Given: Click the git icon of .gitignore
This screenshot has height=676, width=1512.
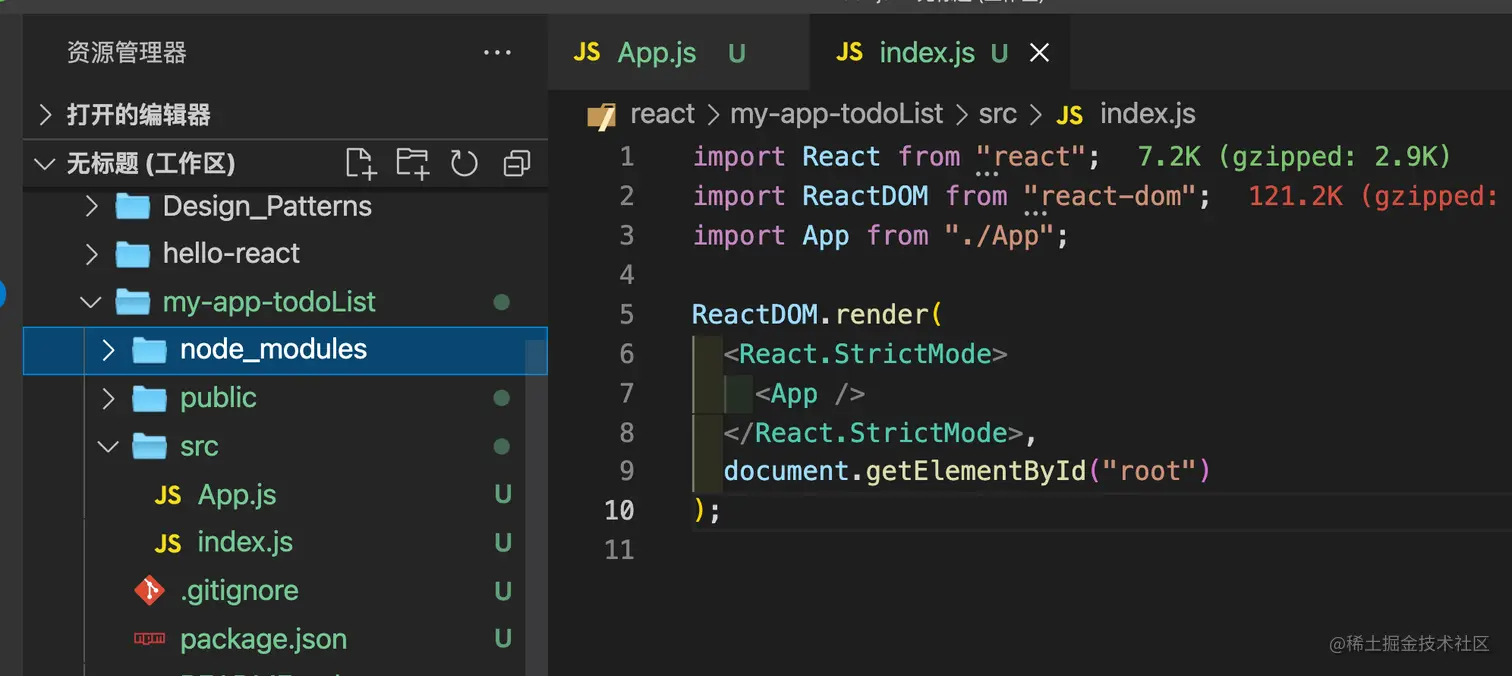Looking at the screenshot, I should click(149, 591).
